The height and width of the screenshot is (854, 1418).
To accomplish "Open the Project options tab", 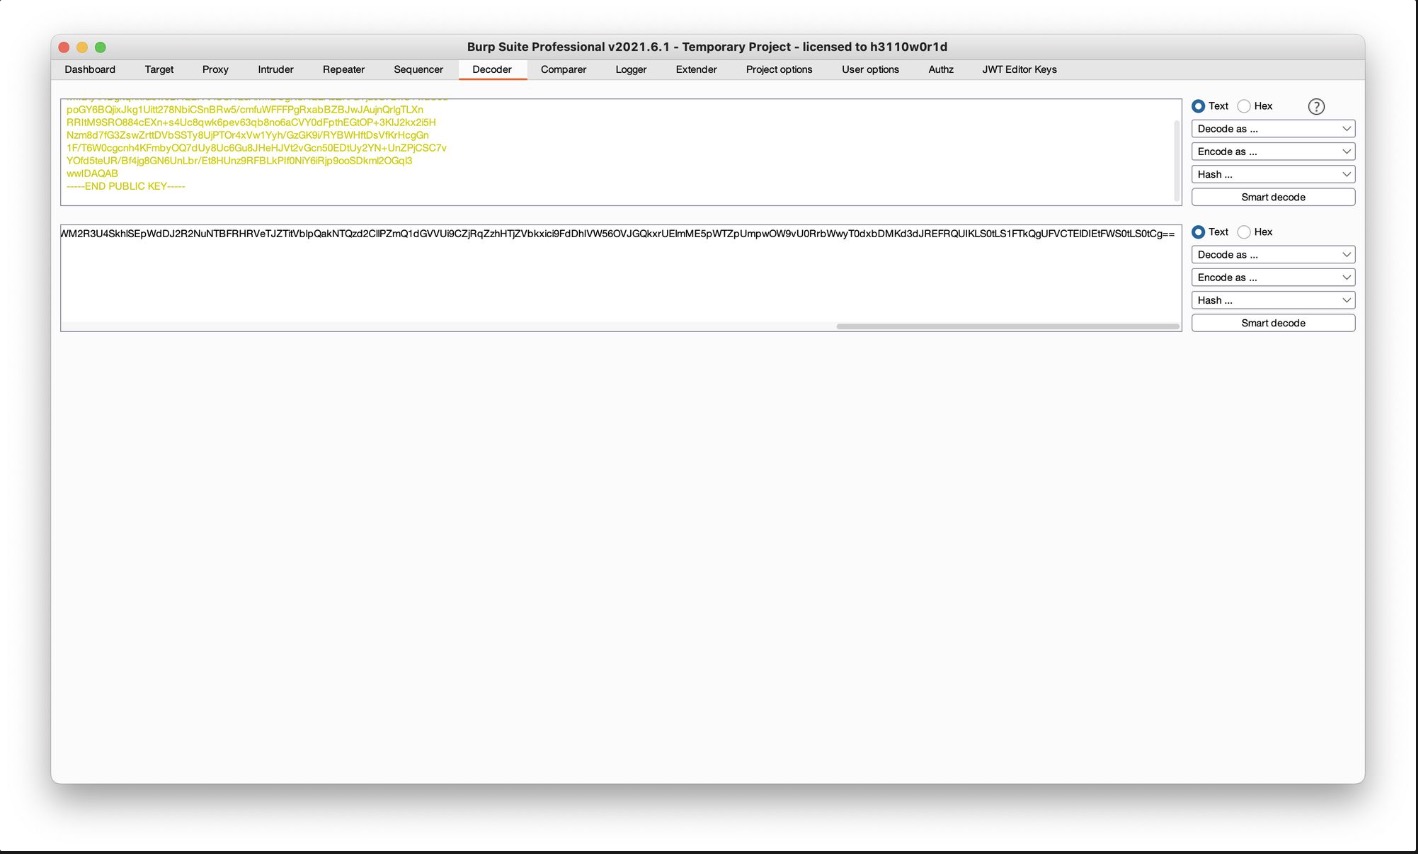I will (779, 70).
